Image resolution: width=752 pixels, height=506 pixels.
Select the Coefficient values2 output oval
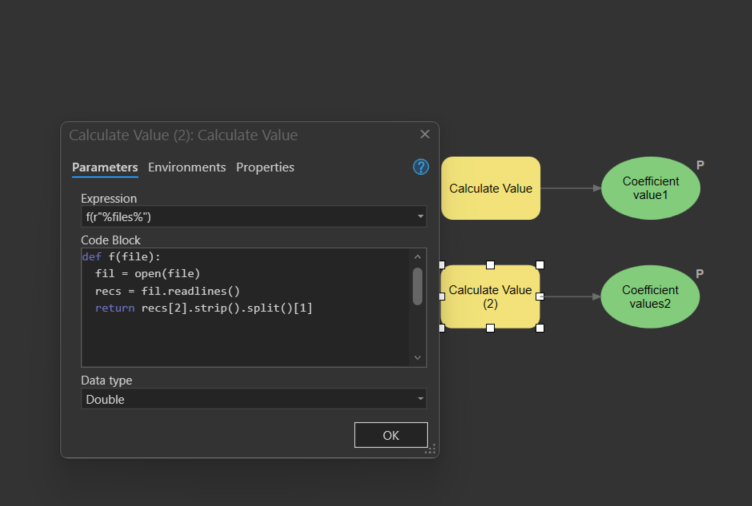pyautogui.click(x=650, y=297)
